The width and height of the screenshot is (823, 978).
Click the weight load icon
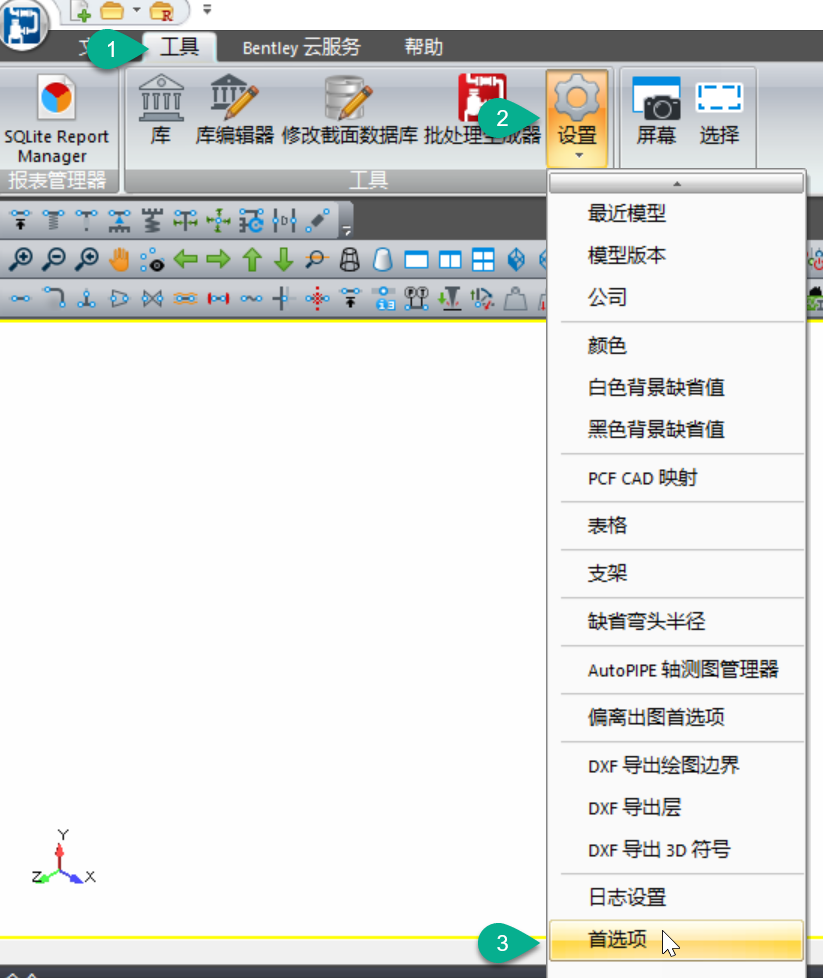[x=515, y=298]
